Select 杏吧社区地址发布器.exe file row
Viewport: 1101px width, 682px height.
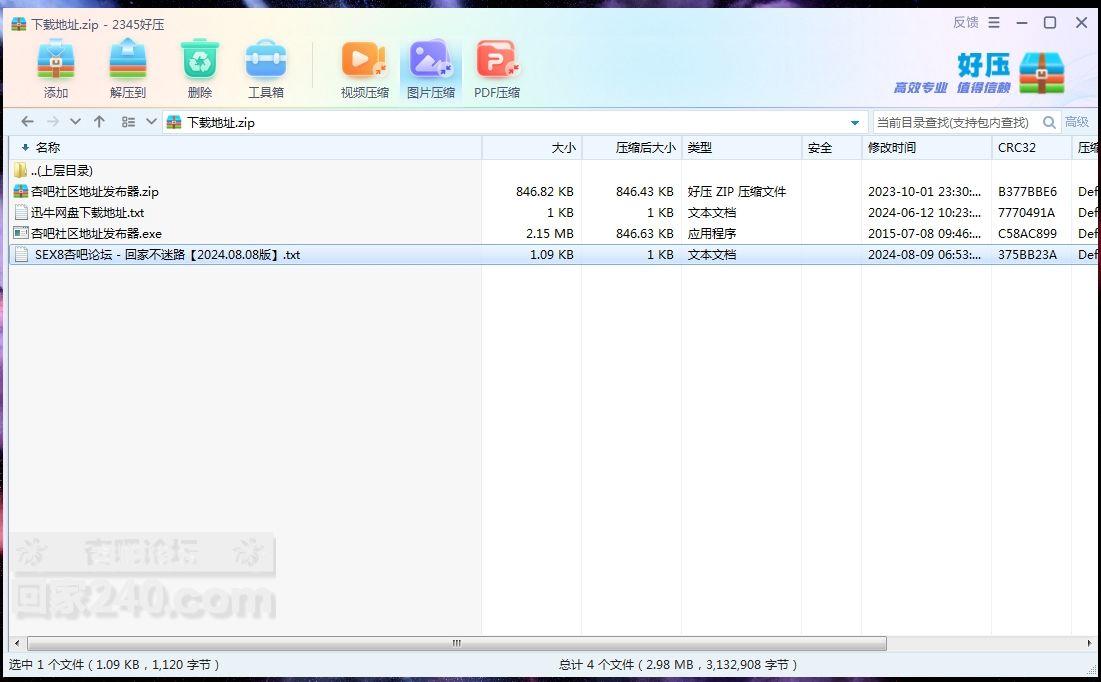point(553,233)
